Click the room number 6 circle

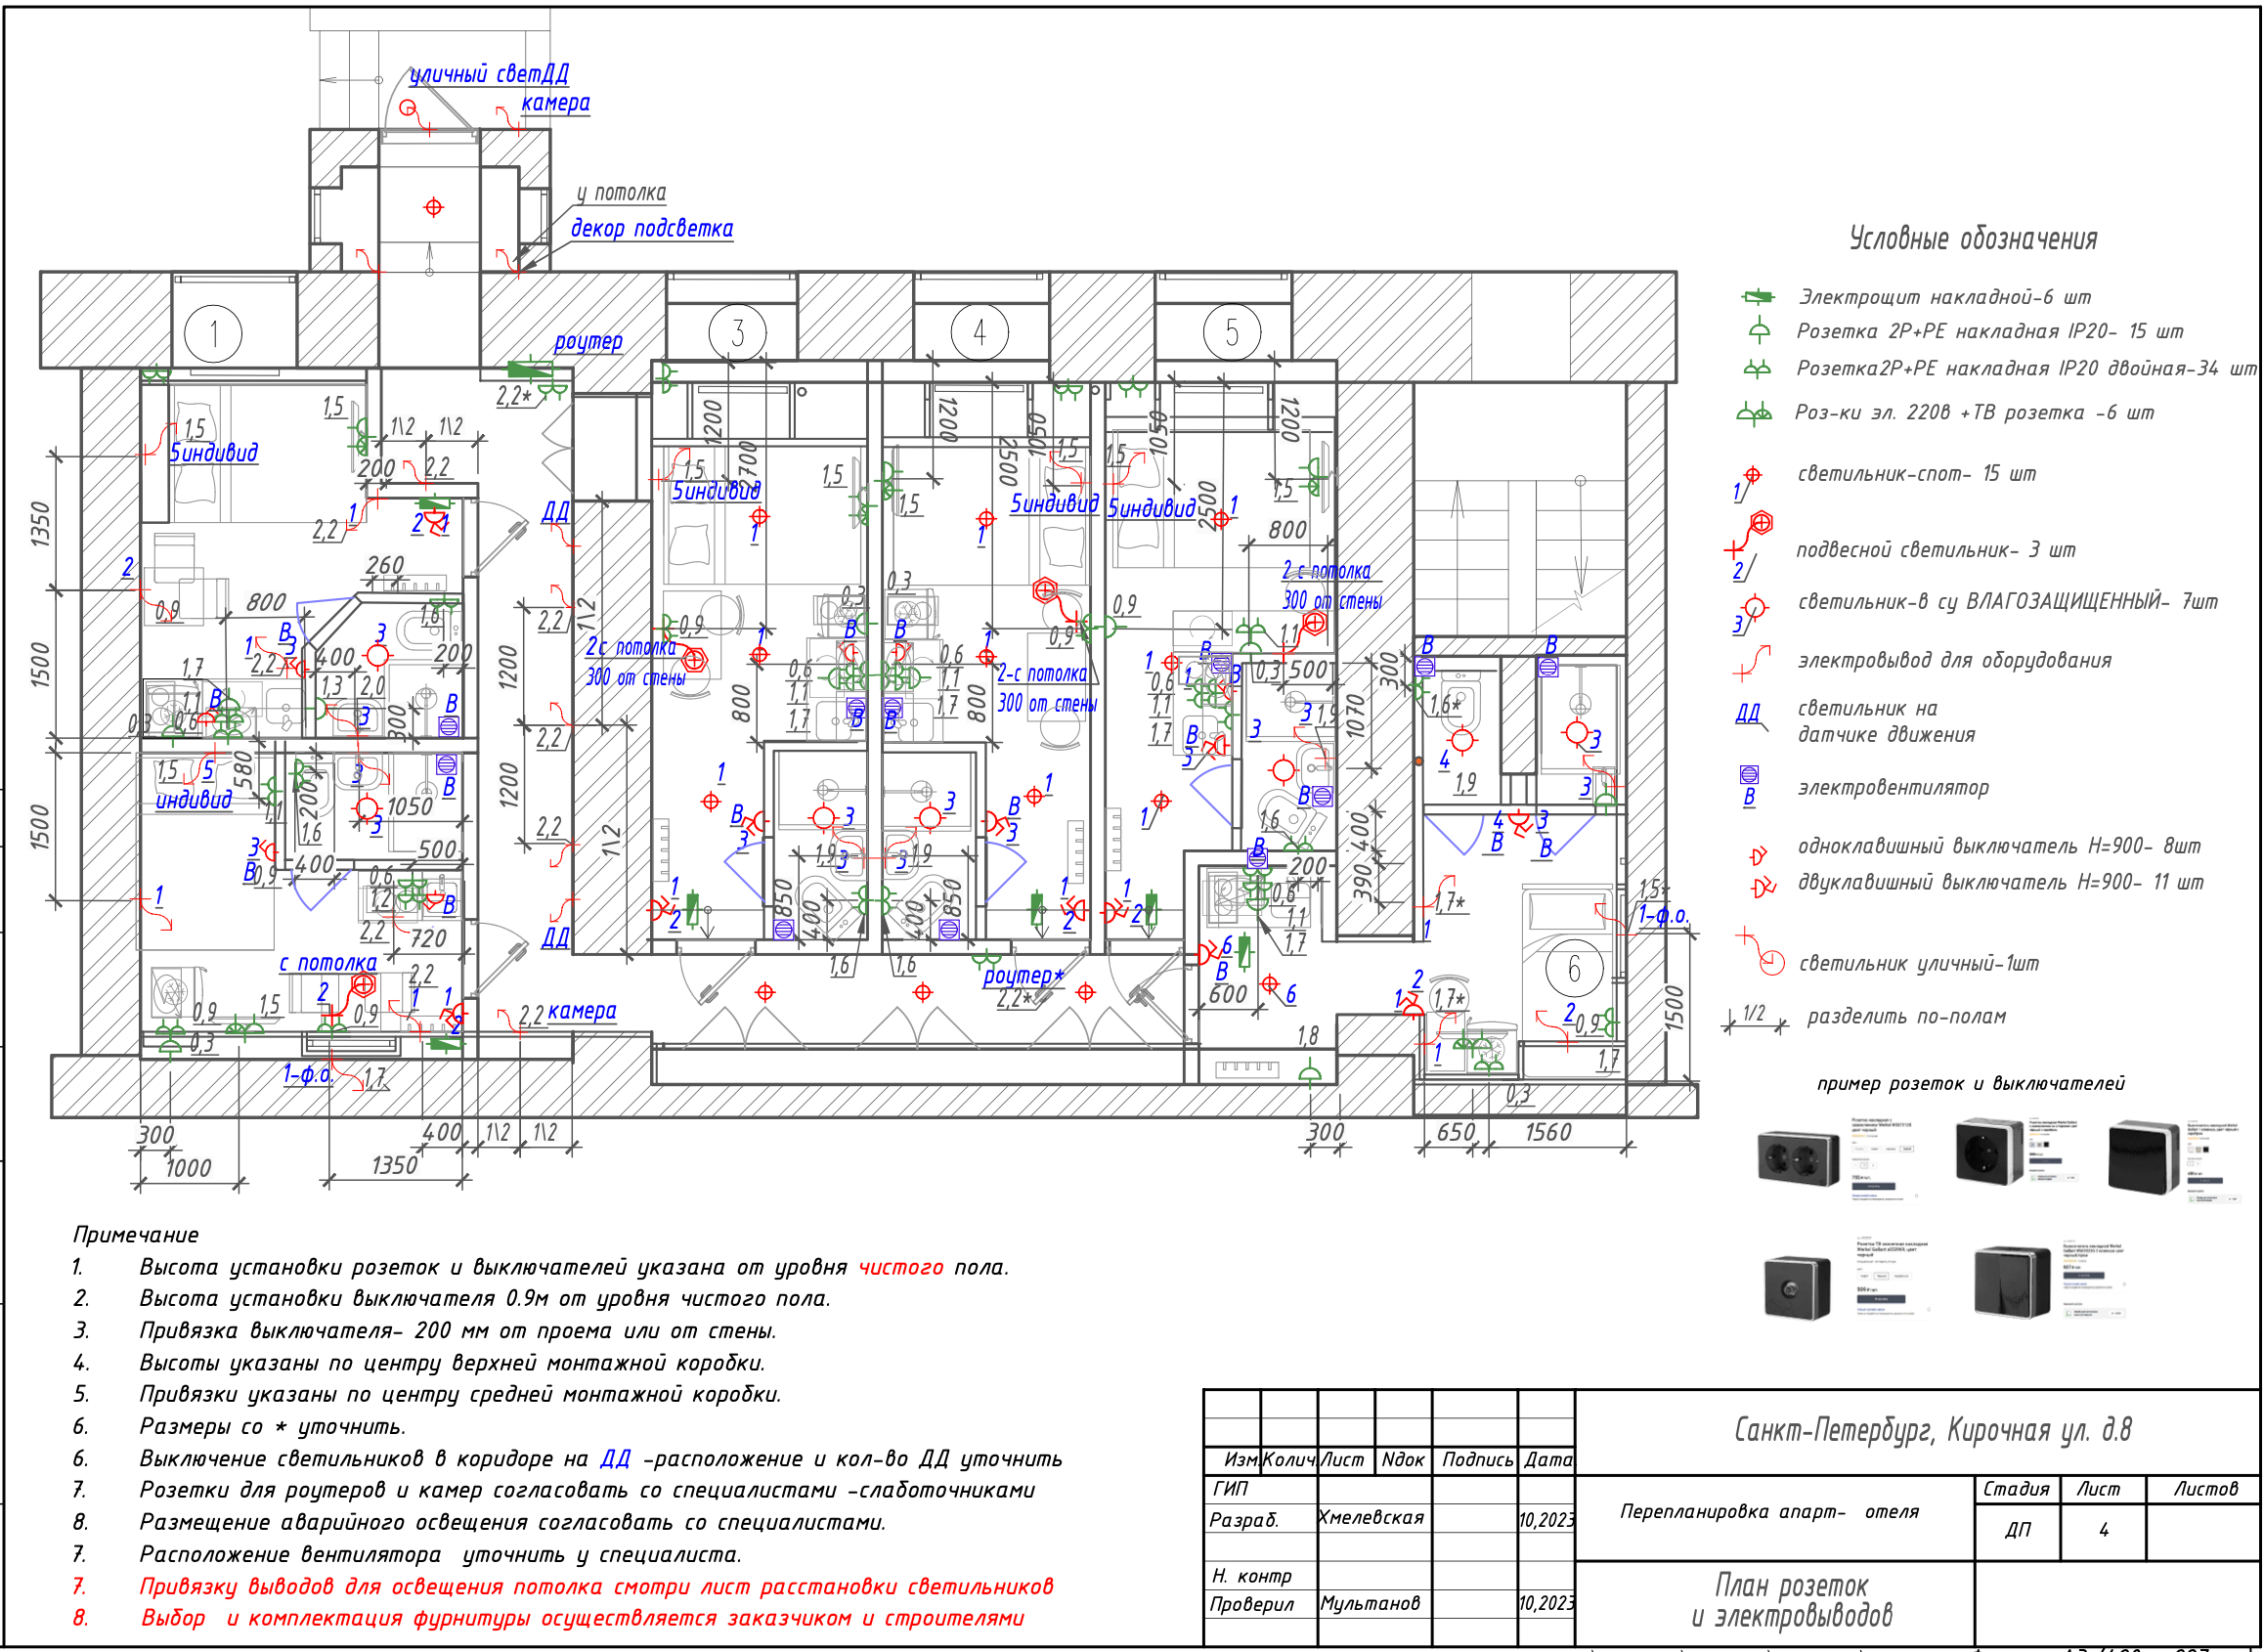[x=1574, y=968]
